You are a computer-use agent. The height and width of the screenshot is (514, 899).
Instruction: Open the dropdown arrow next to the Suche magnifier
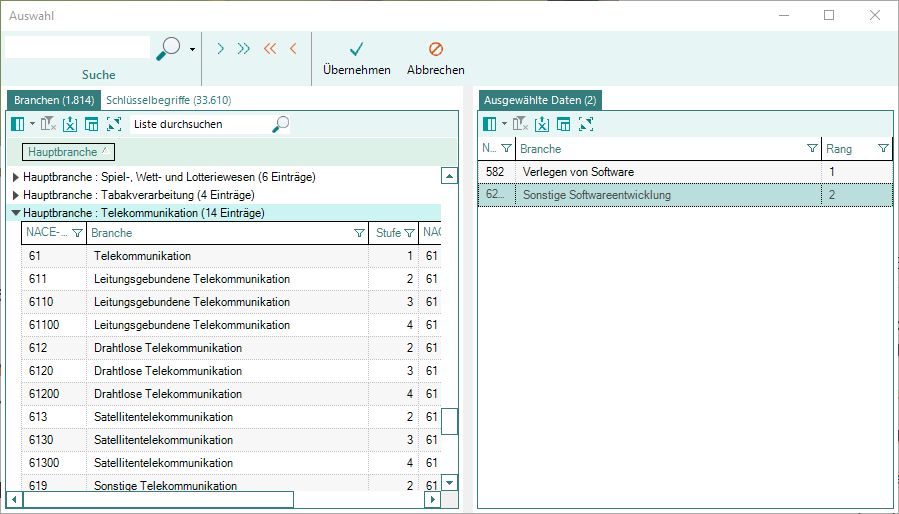pos(192,48)
